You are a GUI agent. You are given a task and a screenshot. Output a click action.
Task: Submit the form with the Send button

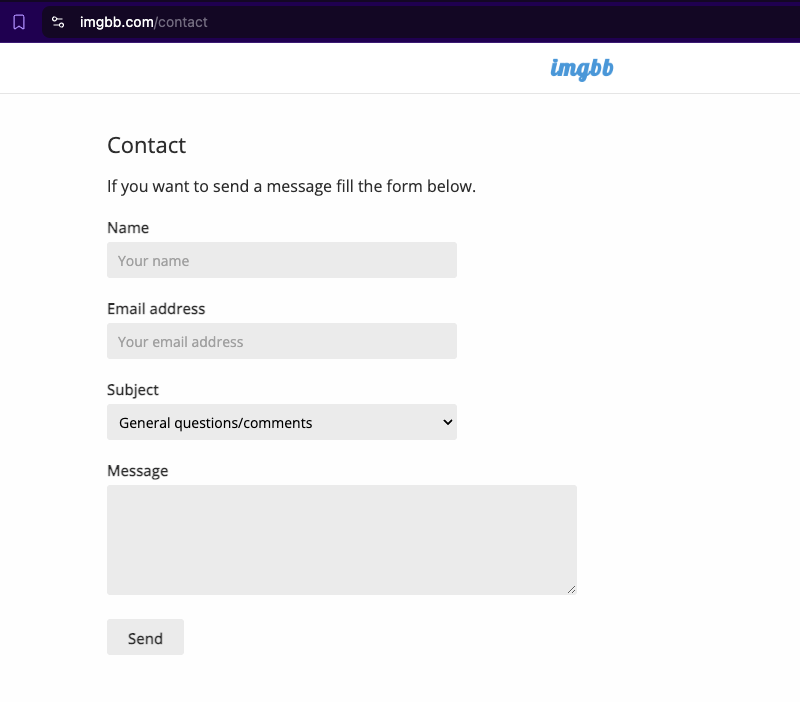click(x=145, y=637)
